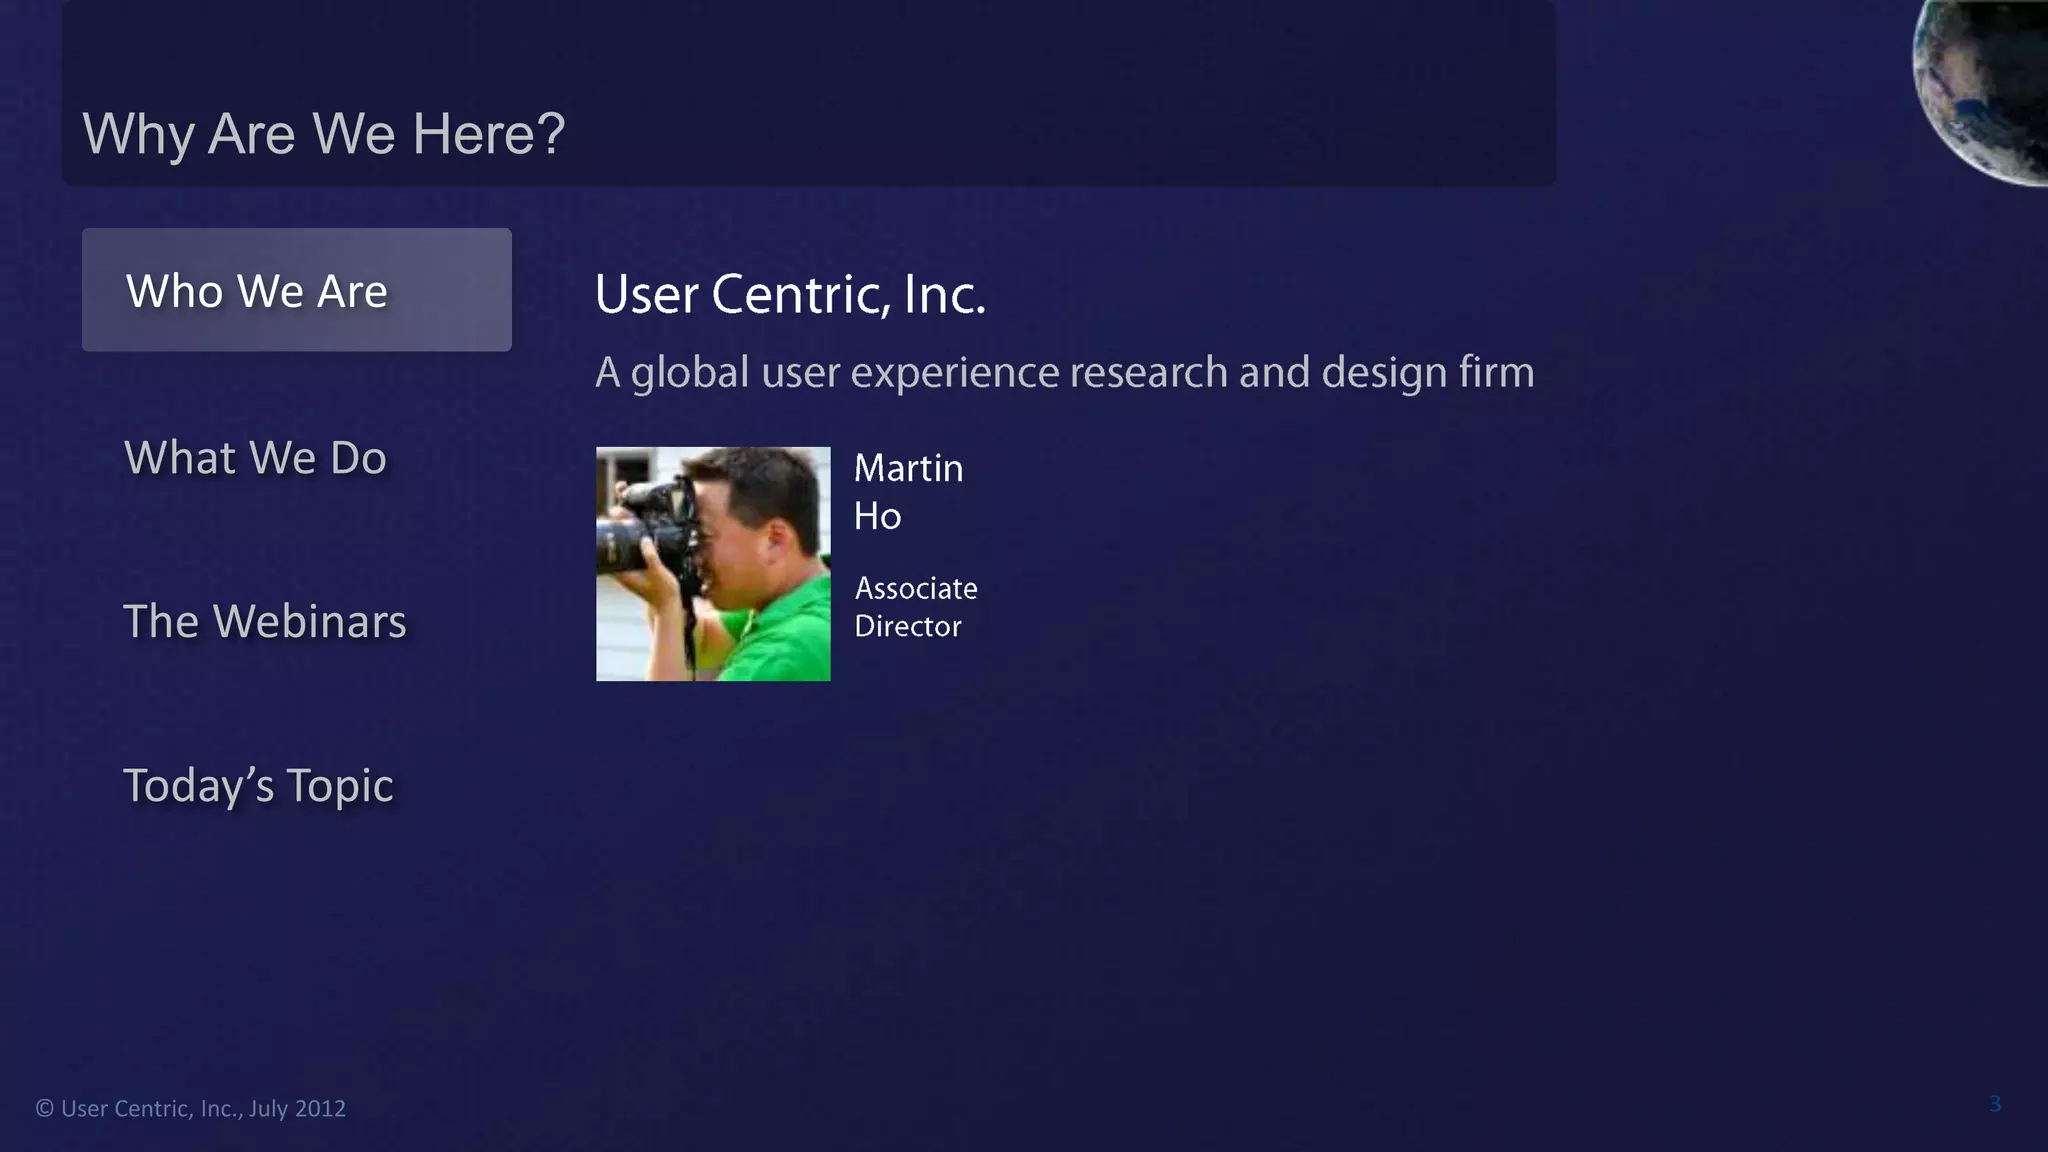This screenshot has height=1152, width=2048.
Task: Open the What We Do section
Action: (x=256, y=458)
